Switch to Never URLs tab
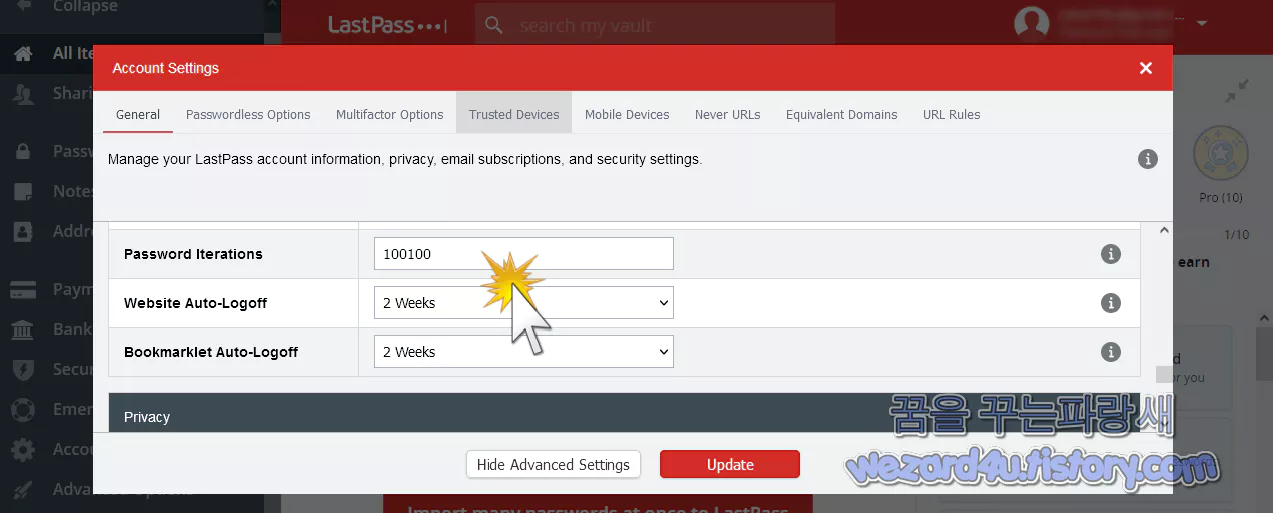Screen dimensions: 1273x513 pyautogui.click(x=727, y=114)
